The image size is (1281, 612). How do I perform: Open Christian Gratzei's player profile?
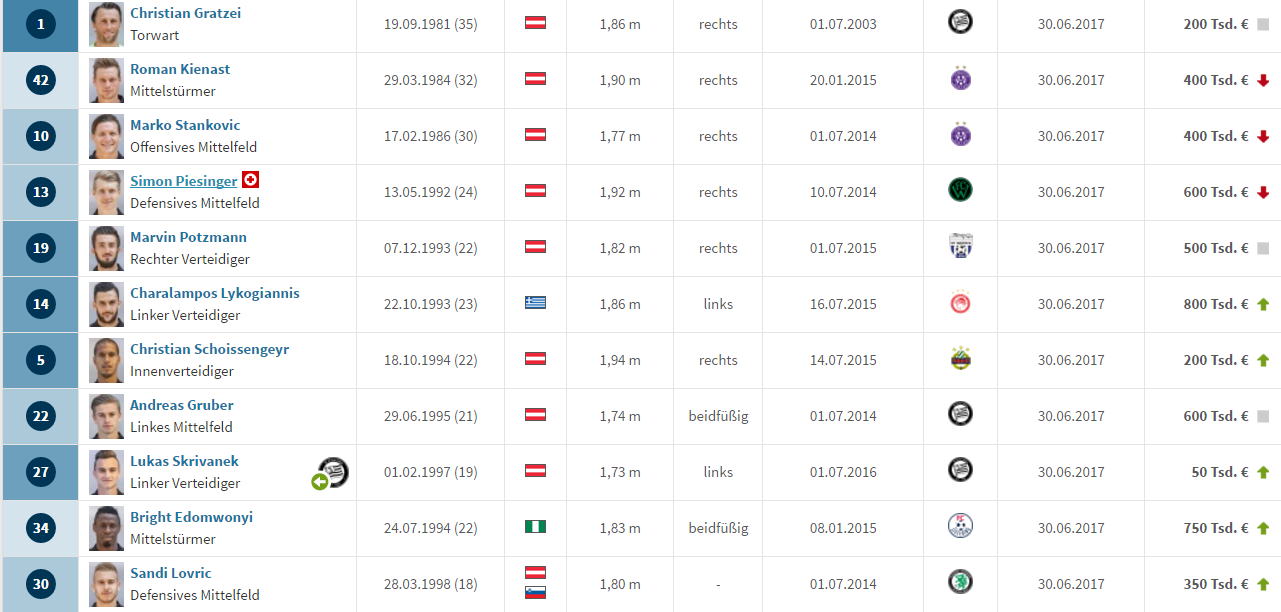pos(185,13)
